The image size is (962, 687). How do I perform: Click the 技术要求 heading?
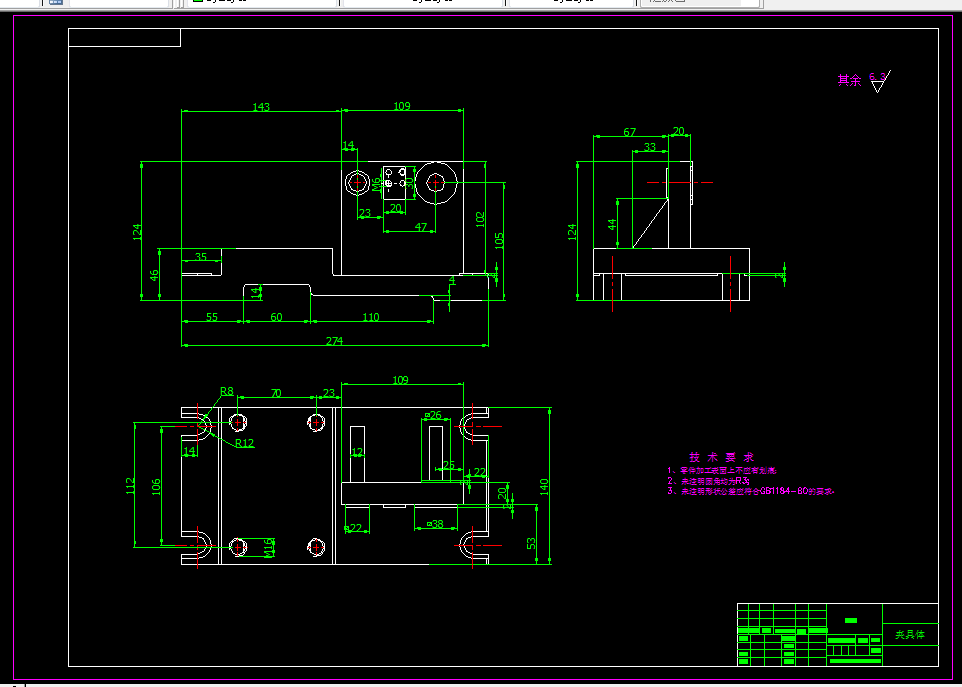click(722, 458)
